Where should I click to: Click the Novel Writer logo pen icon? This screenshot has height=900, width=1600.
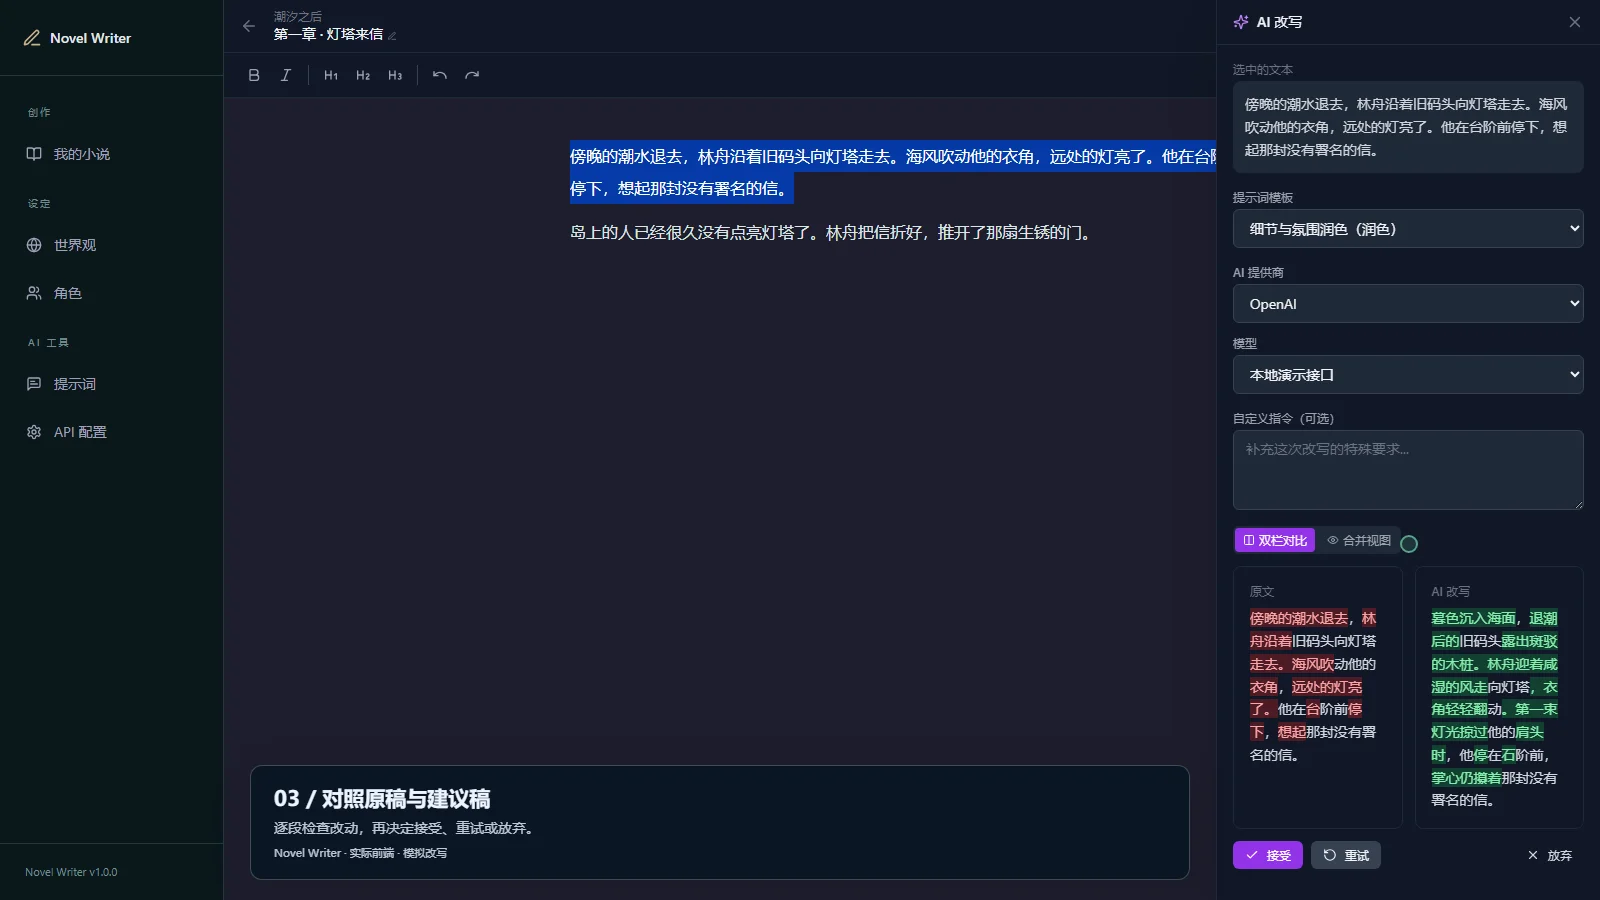[x=32, y=38]
